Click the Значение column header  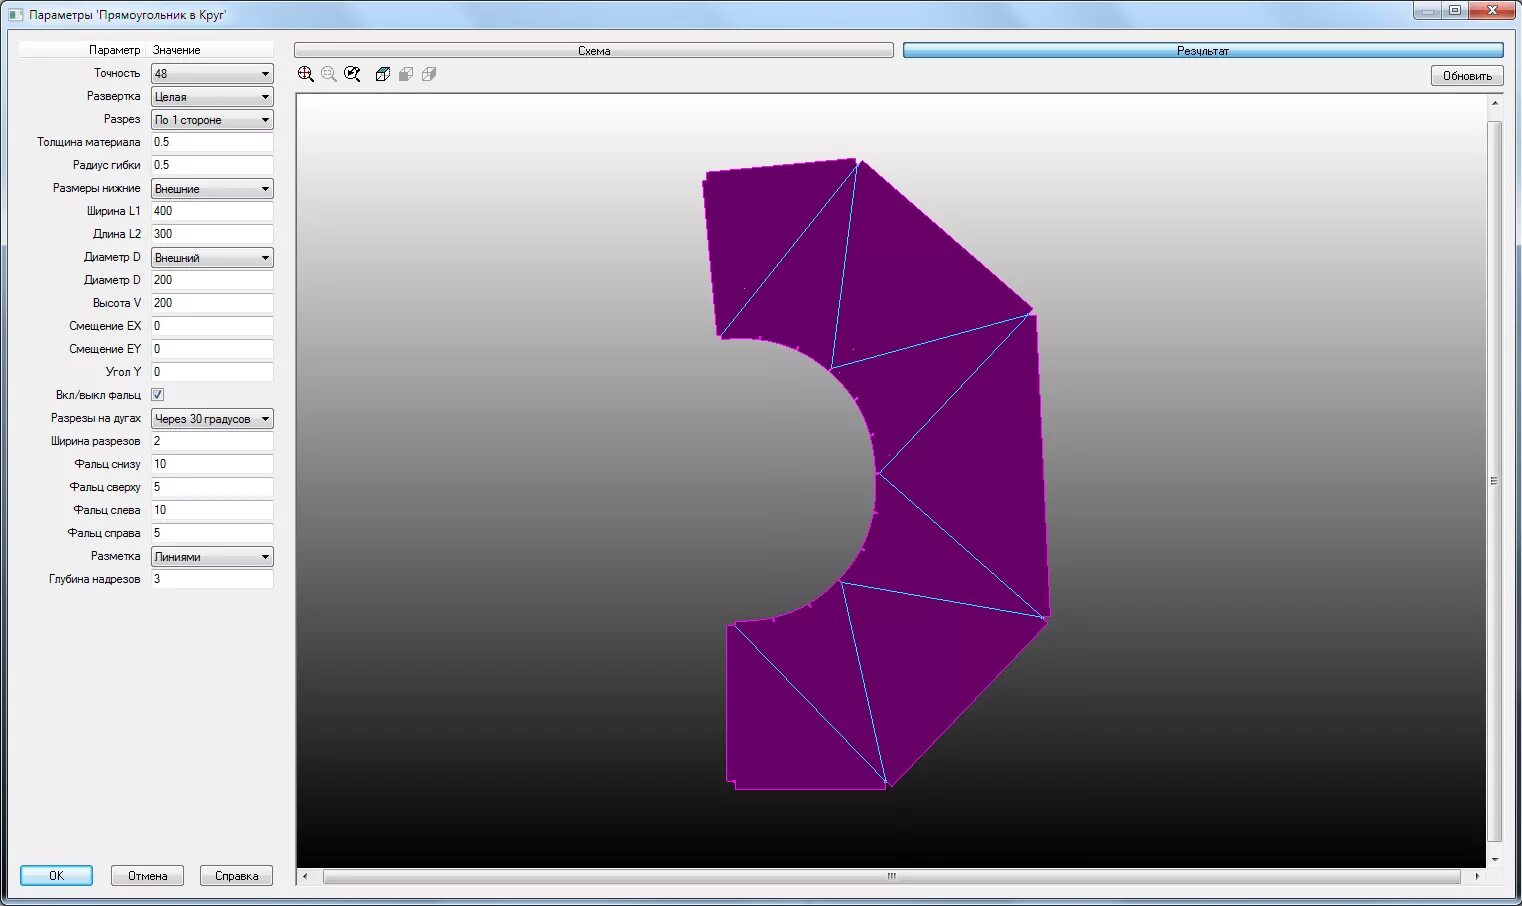point(177,50)
